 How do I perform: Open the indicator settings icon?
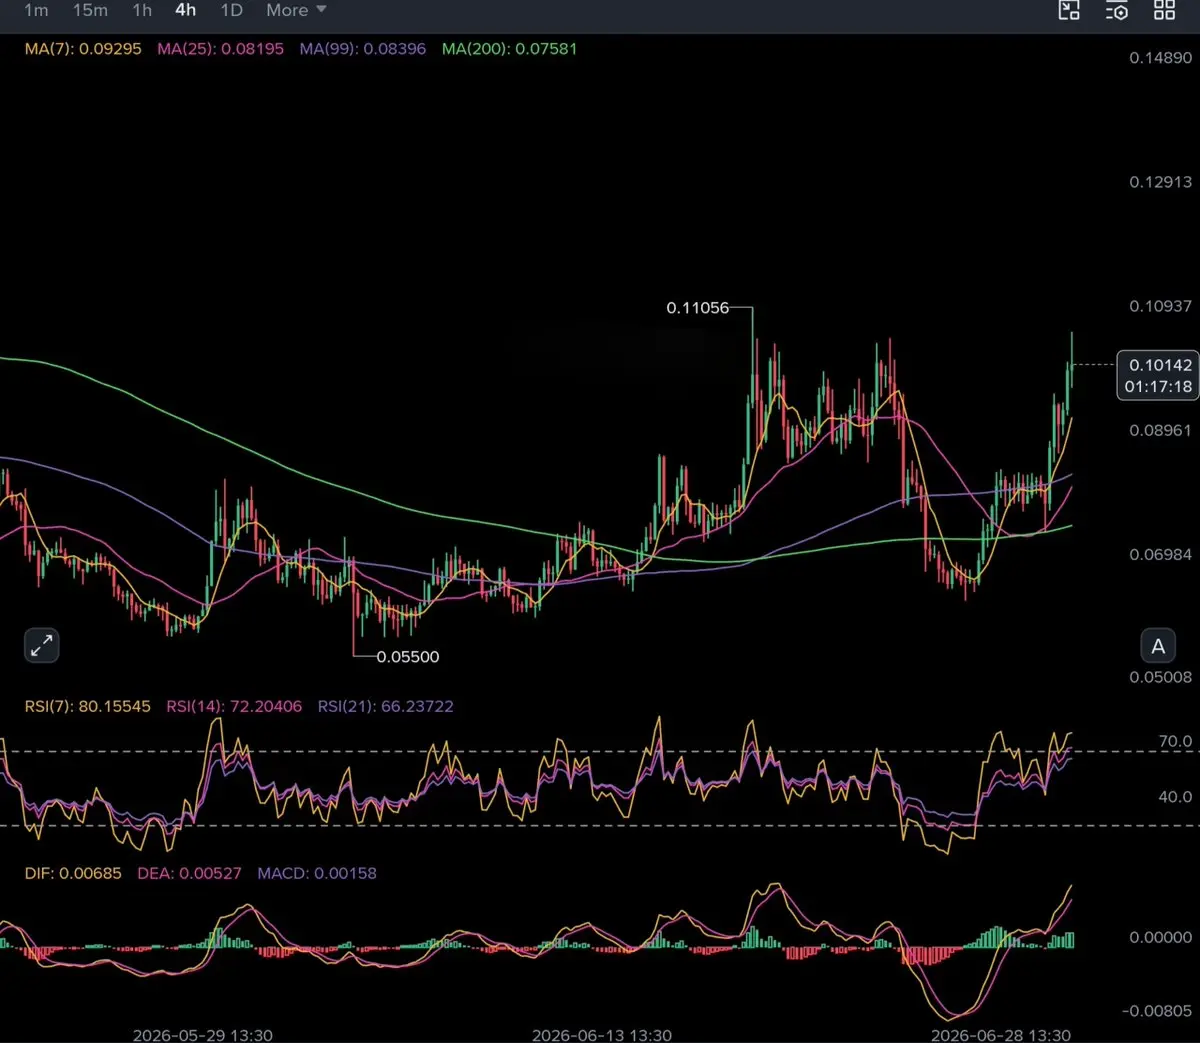tap(1117, 10)
